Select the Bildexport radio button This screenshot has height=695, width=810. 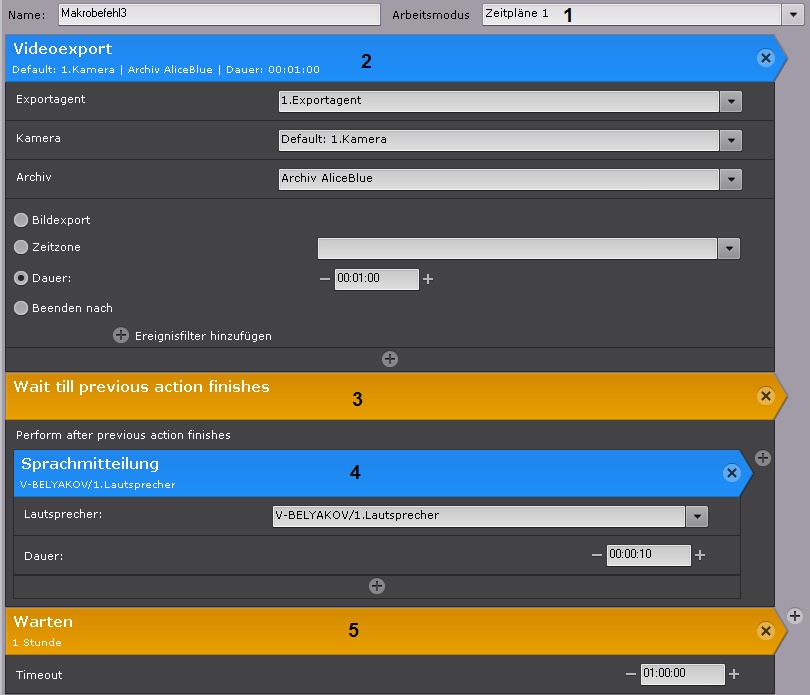click(21, 220)
